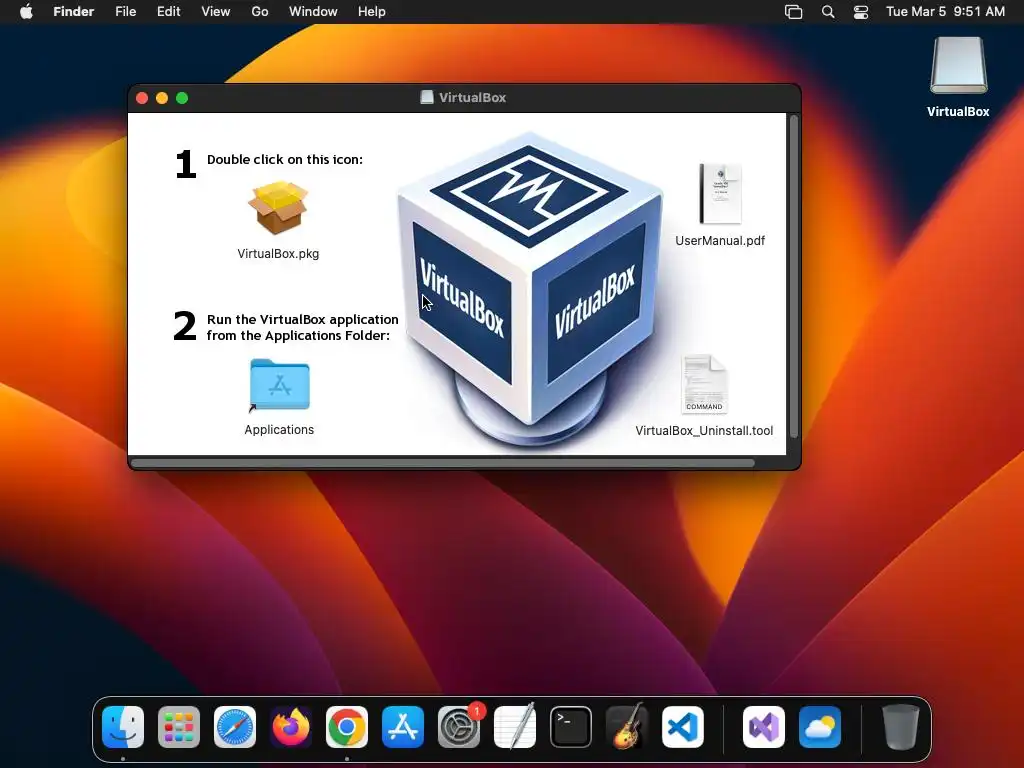Open the File menu
This screenshot has width=1024, height=768.
coord(125,12)
